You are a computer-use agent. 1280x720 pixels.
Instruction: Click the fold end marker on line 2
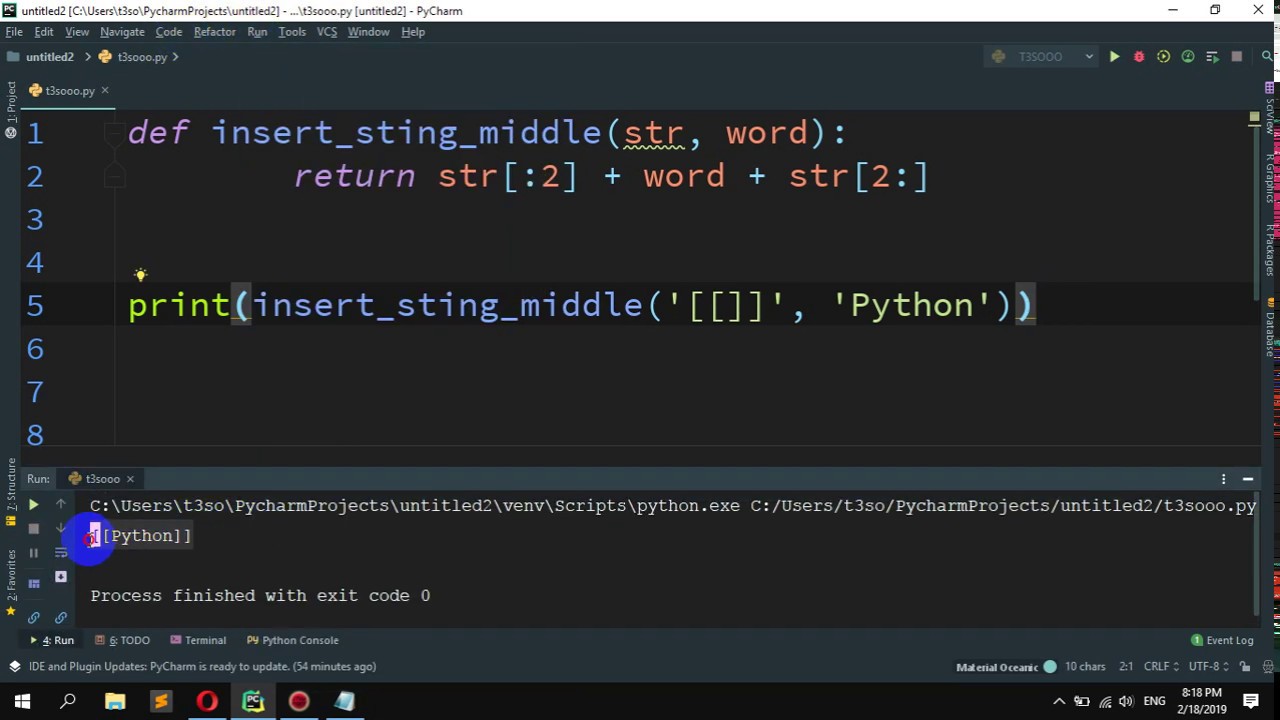[114, 177]
